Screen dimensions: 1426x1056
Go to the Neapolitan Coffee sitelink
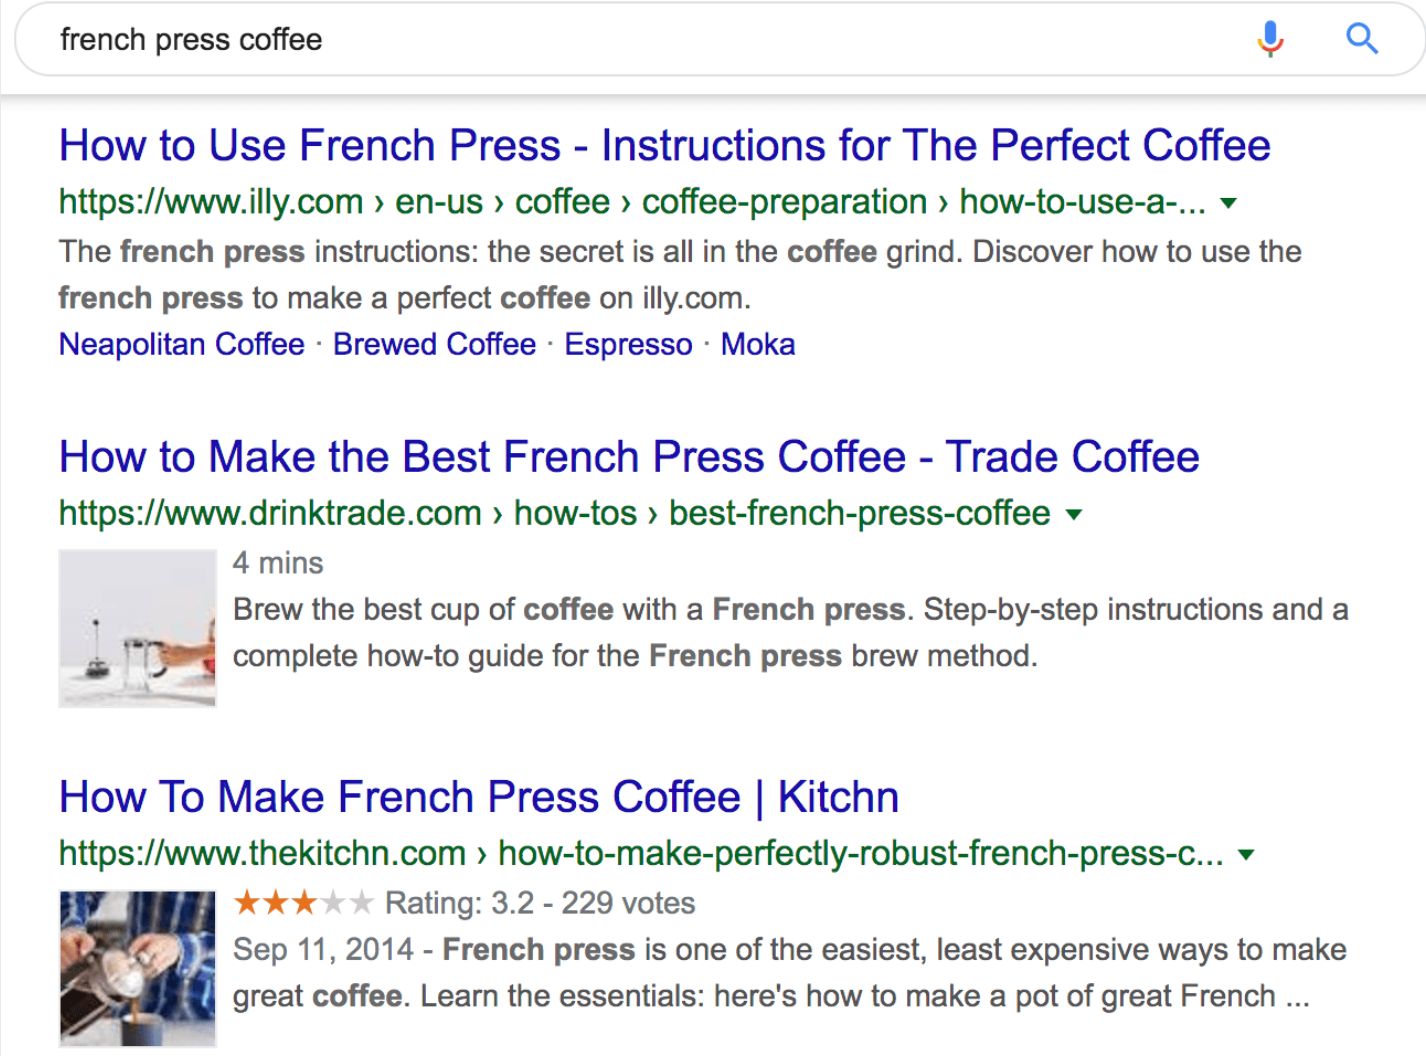182,344
